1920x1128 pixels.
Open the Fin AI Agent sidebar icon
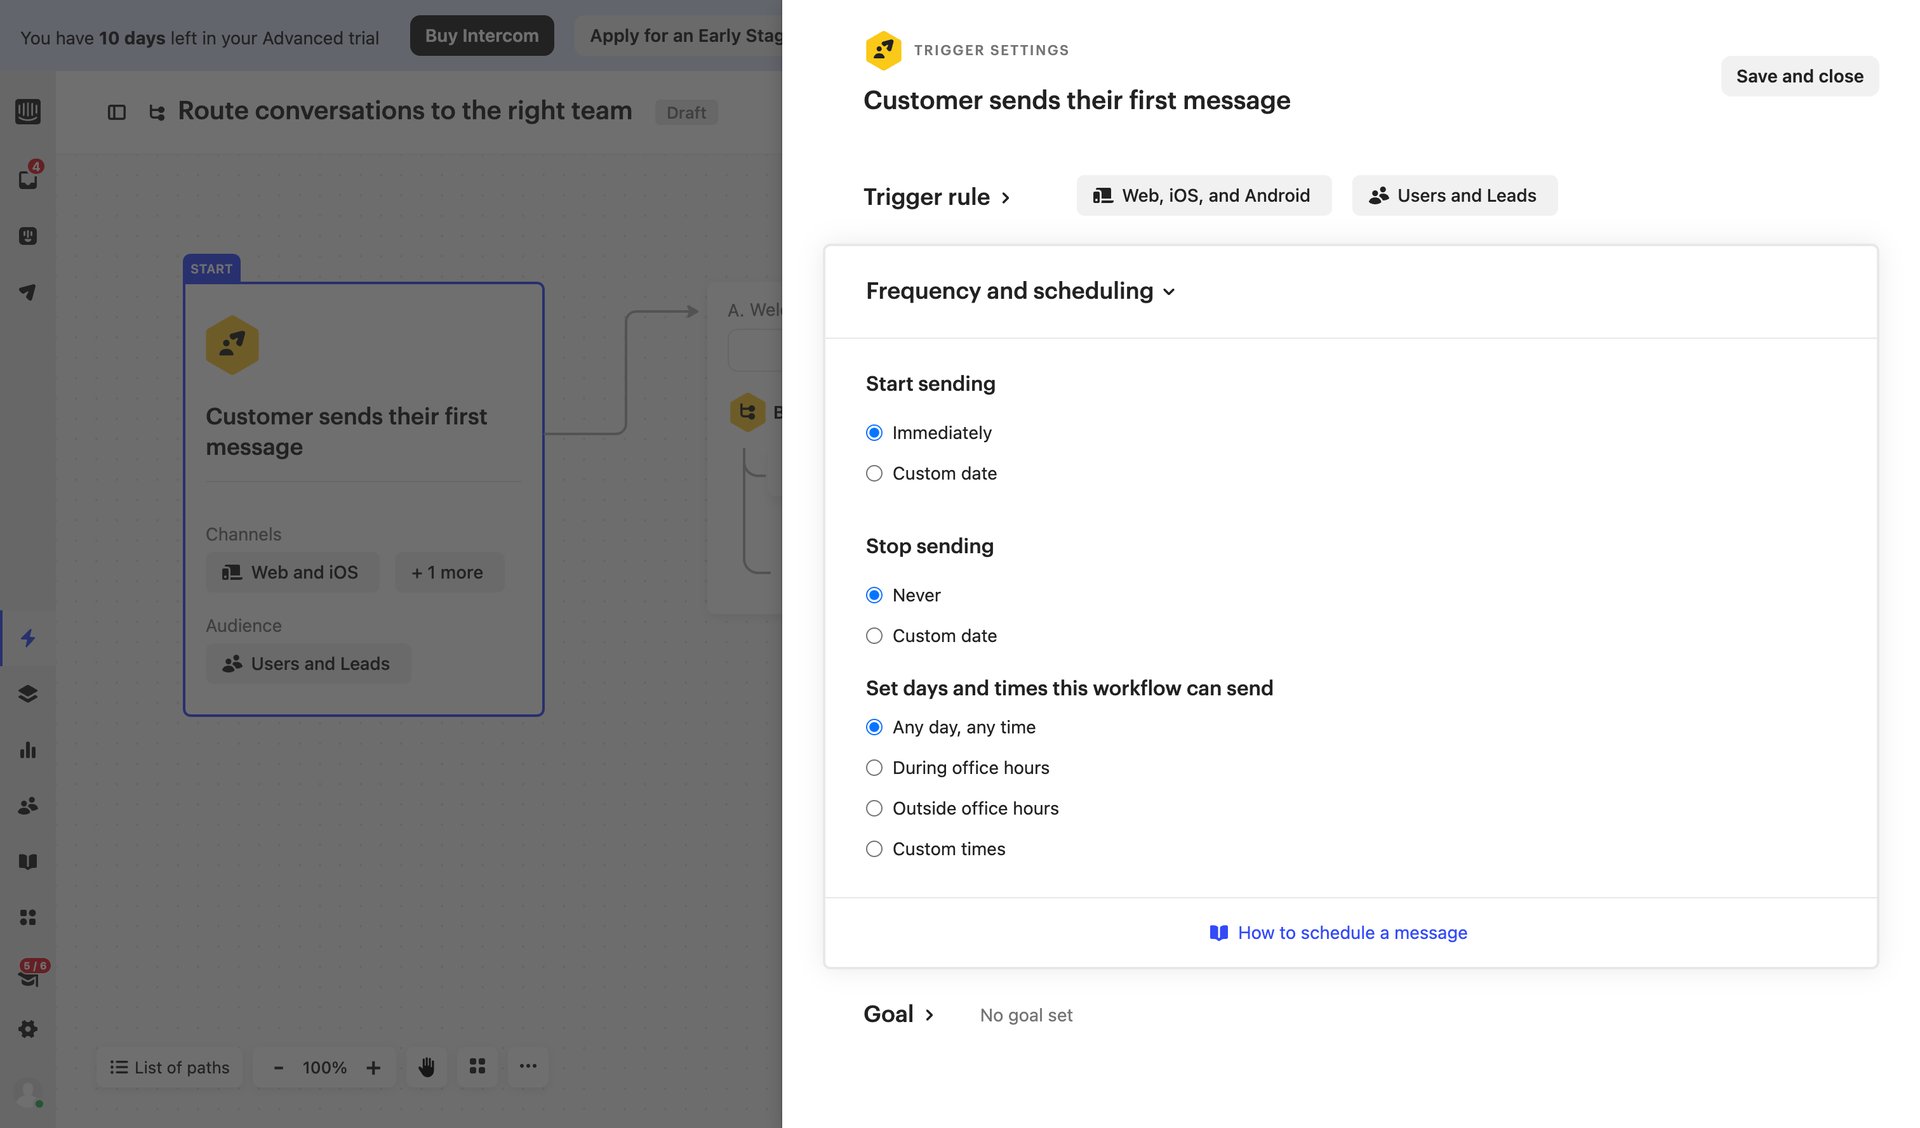click(x=28, y=236)
